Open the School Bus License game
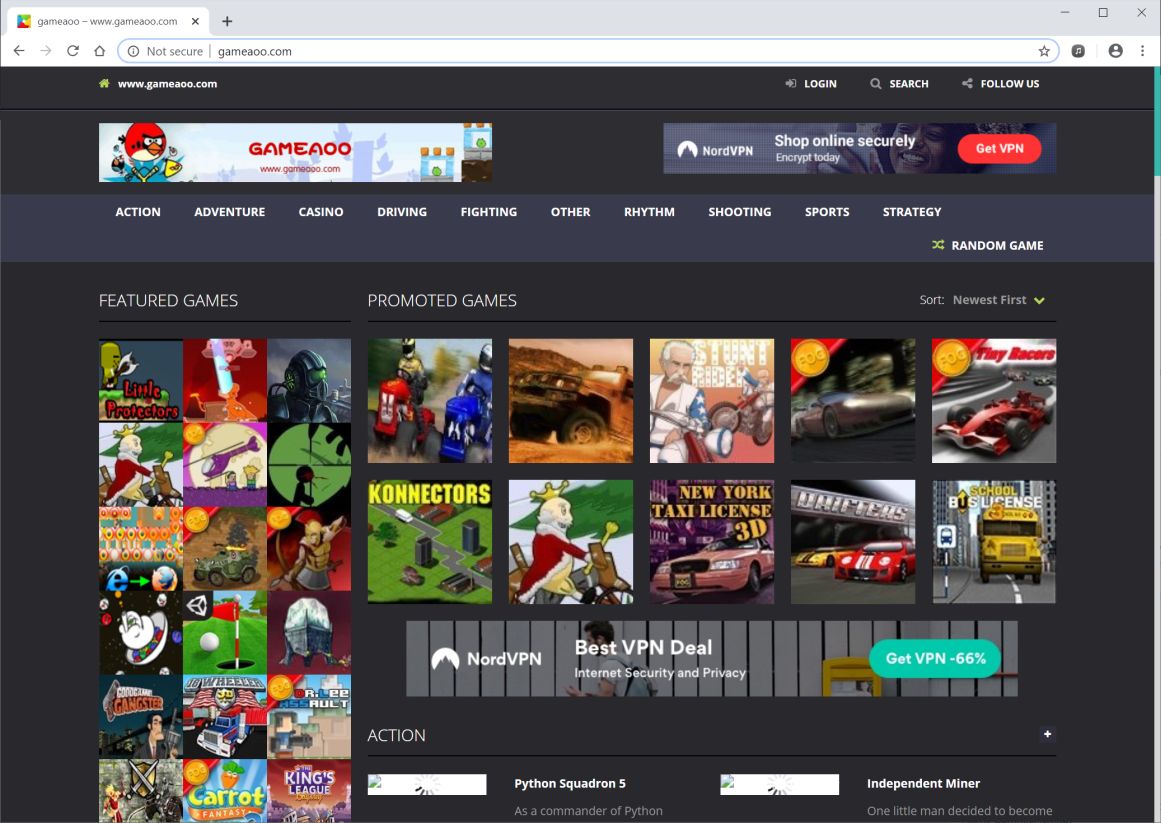Screen dimensions: 1161x823 pyautogui.click(x=994, y=541)
